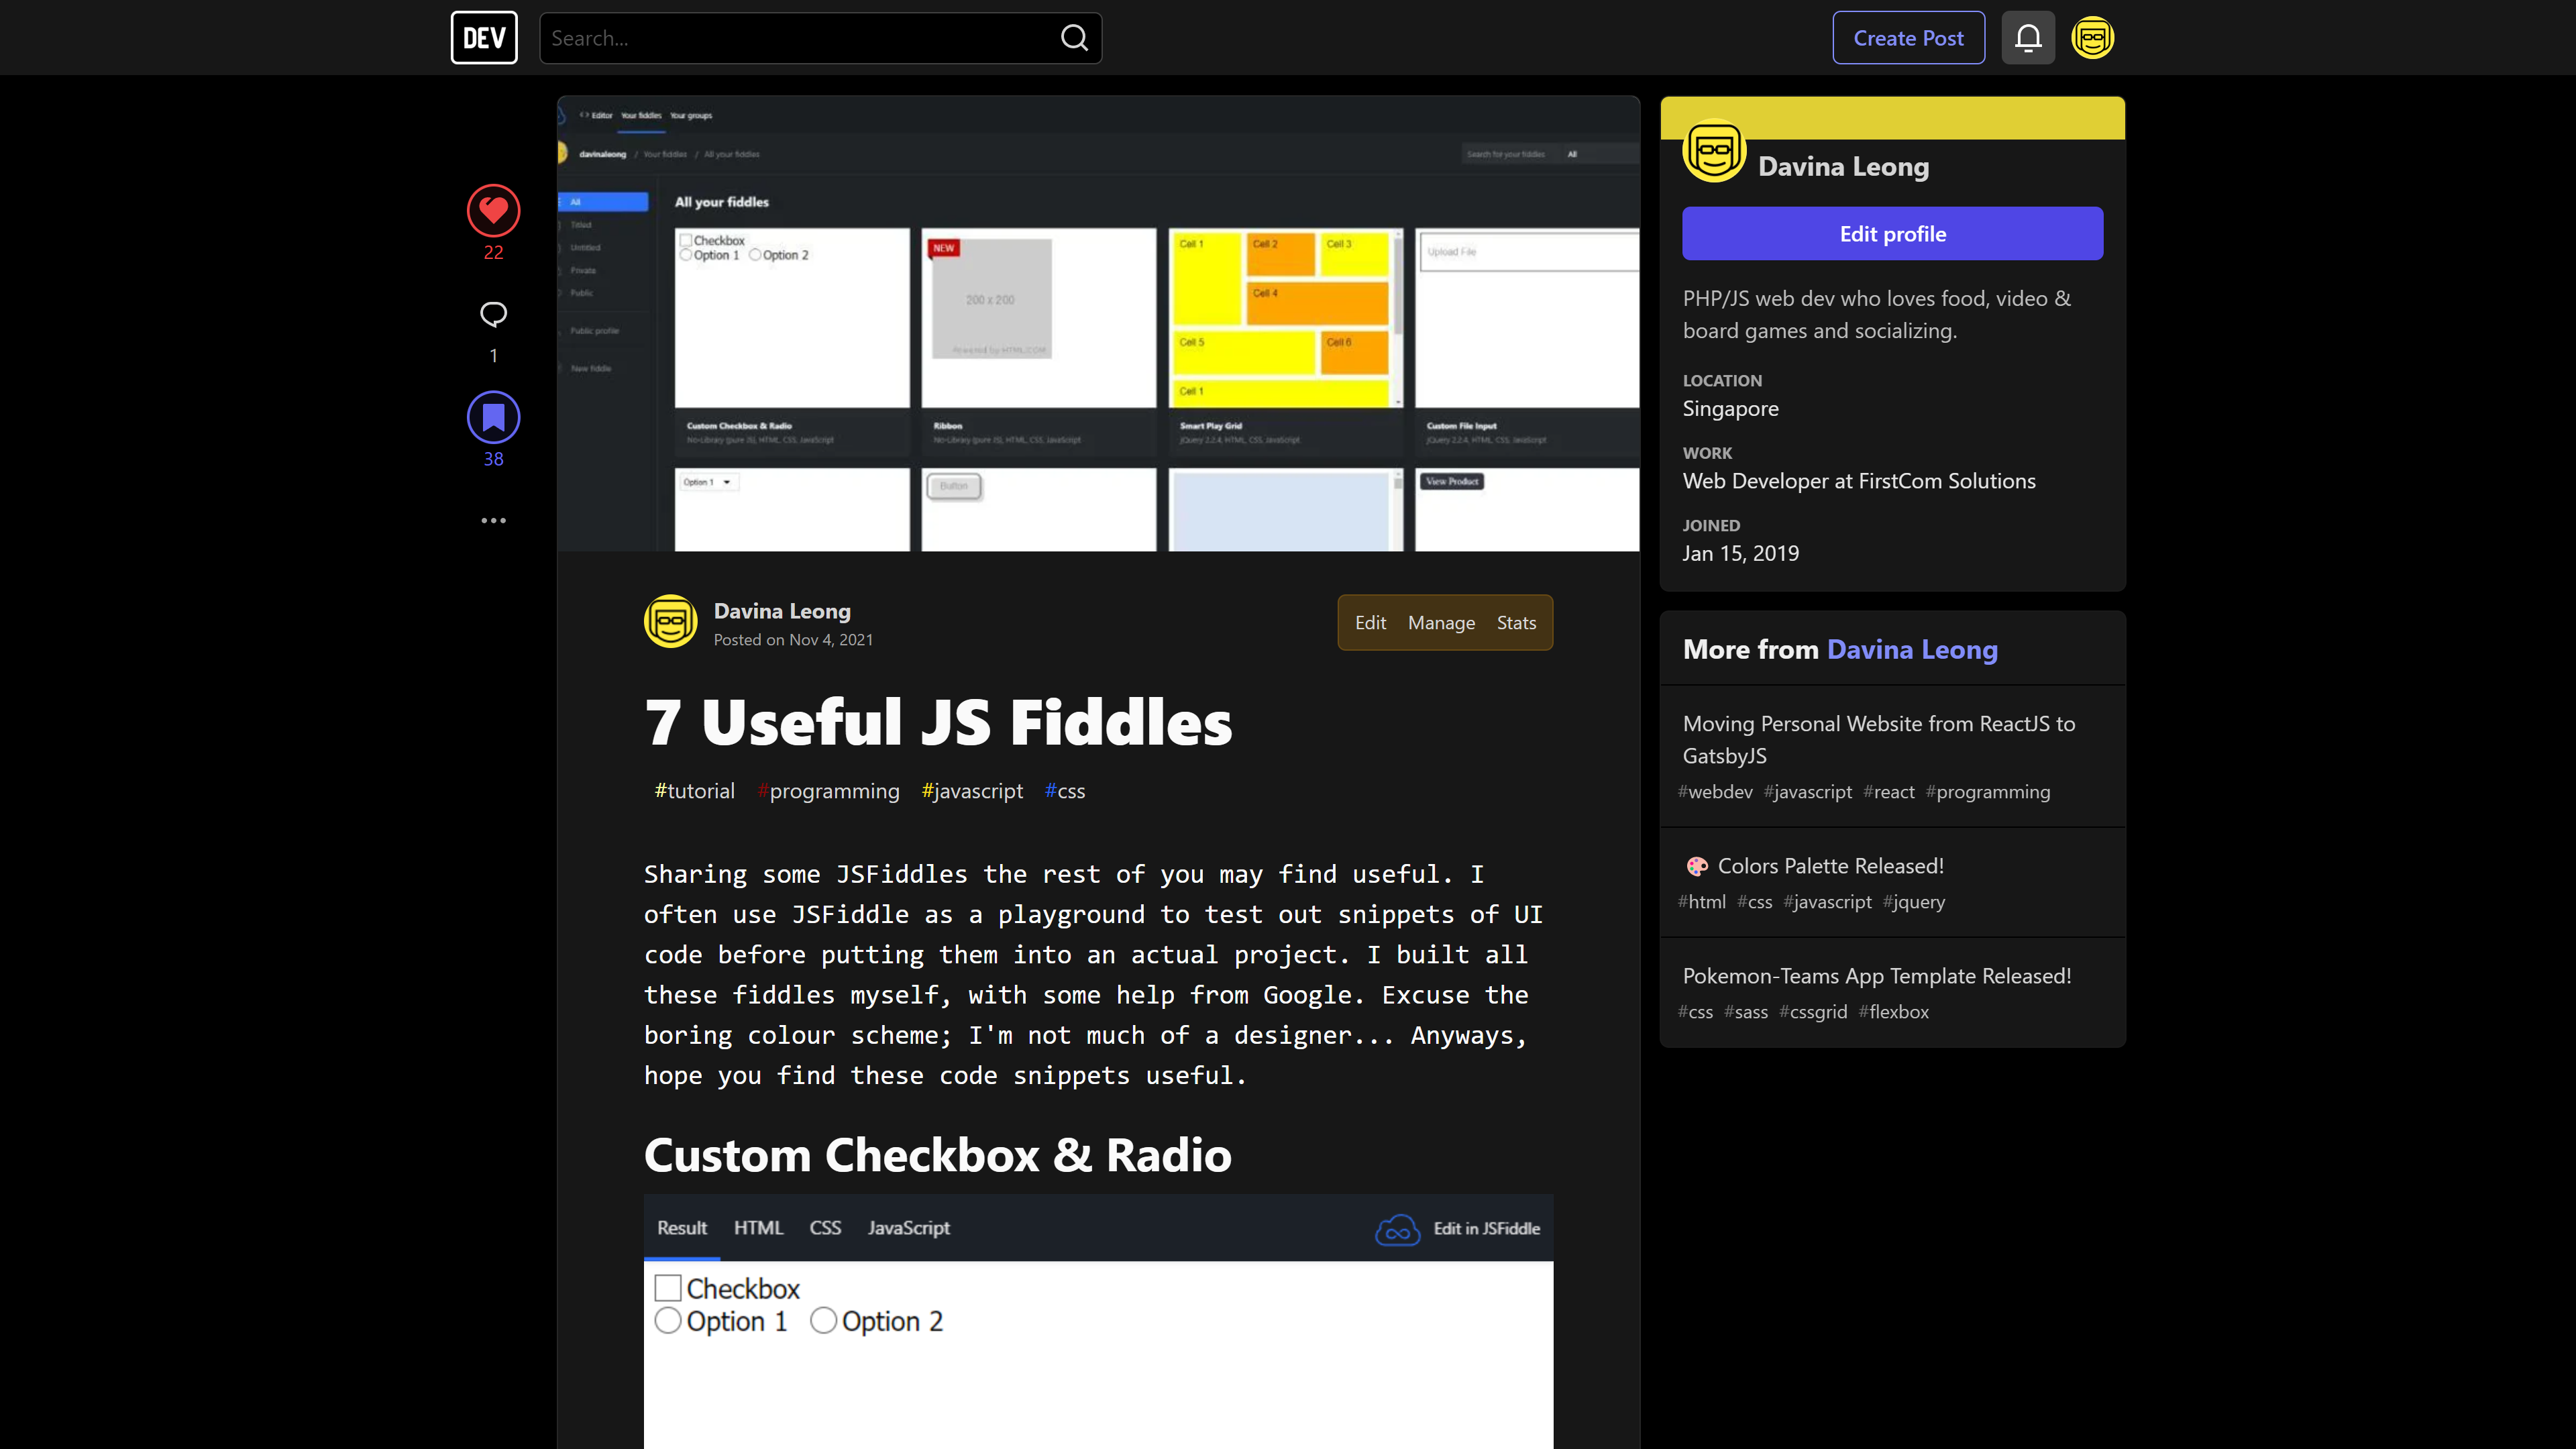The height and width of the screenshot is (1449, 2576).
Task: Switch to the HTML tab
Action: pyautogui.click(x=758, y=1227)
